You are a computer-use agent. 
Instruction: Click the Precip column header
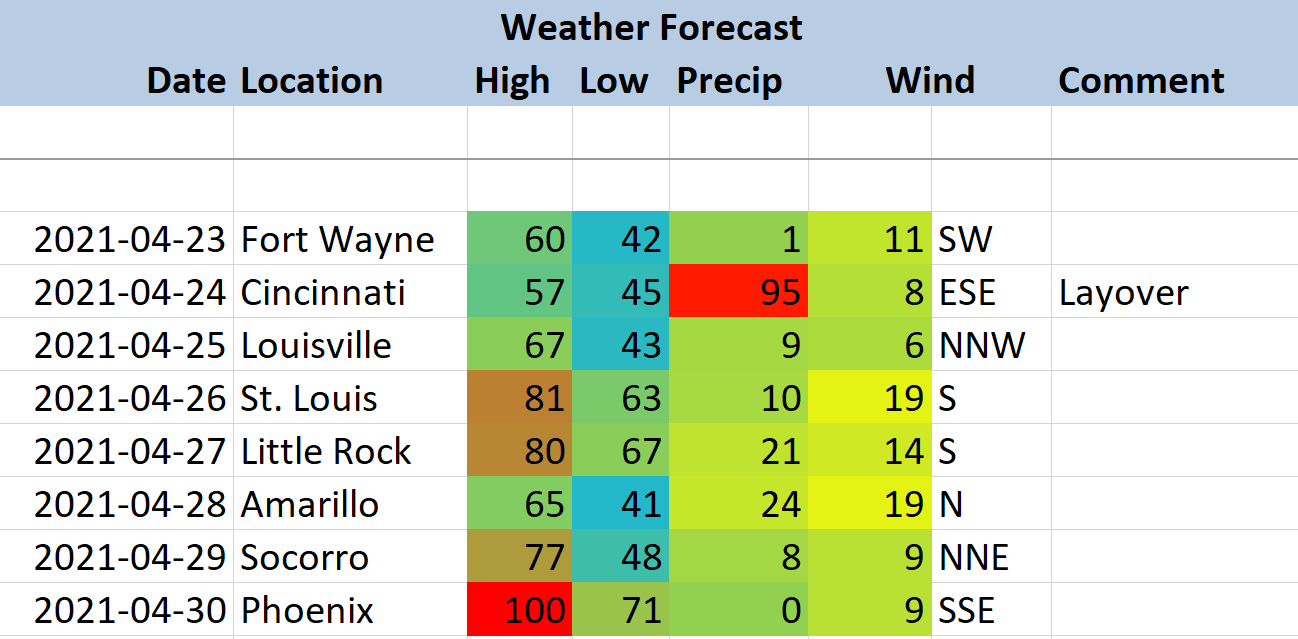(x=729, y=80)
